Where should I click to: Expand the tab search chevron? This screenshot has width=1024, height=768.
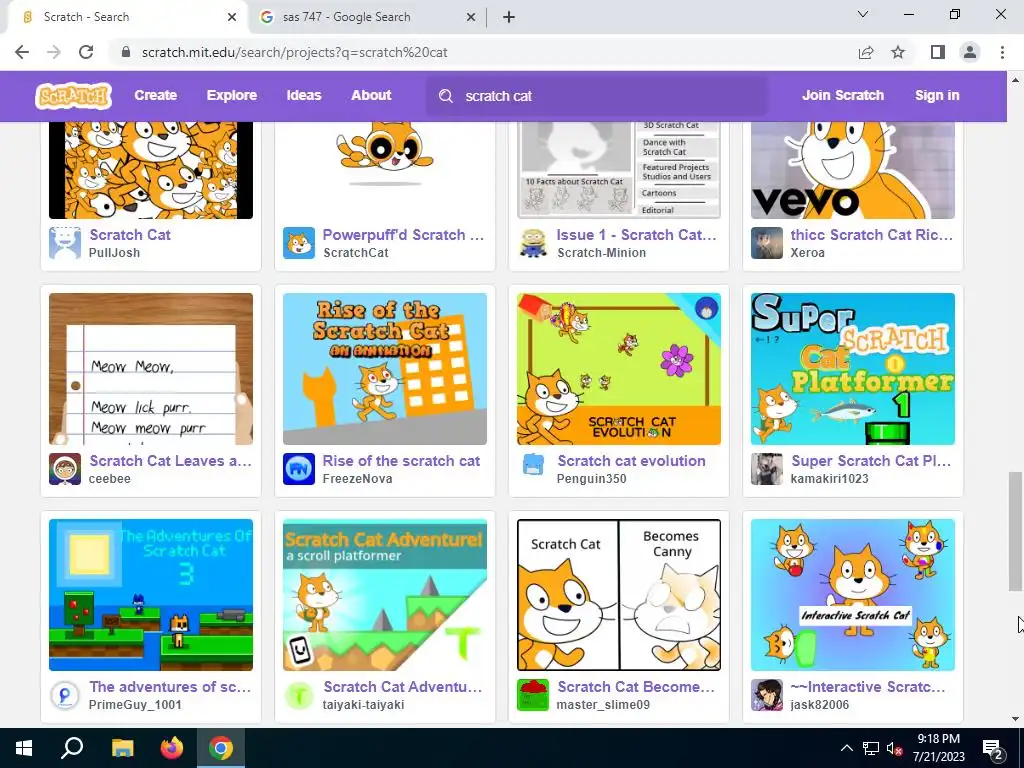[x=863, y=14]
